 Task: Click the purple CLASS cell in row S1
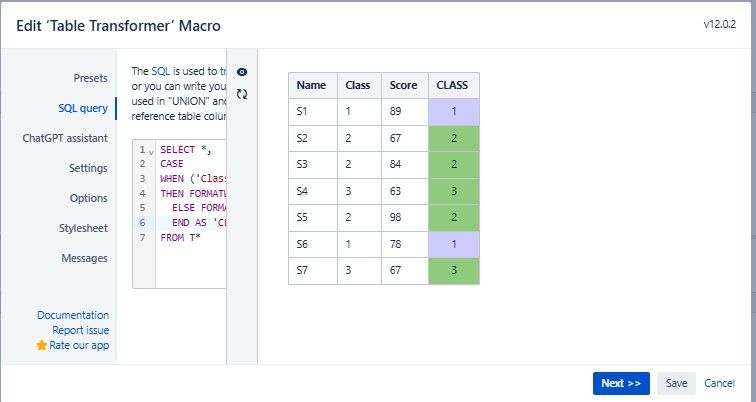pos(454,112)
